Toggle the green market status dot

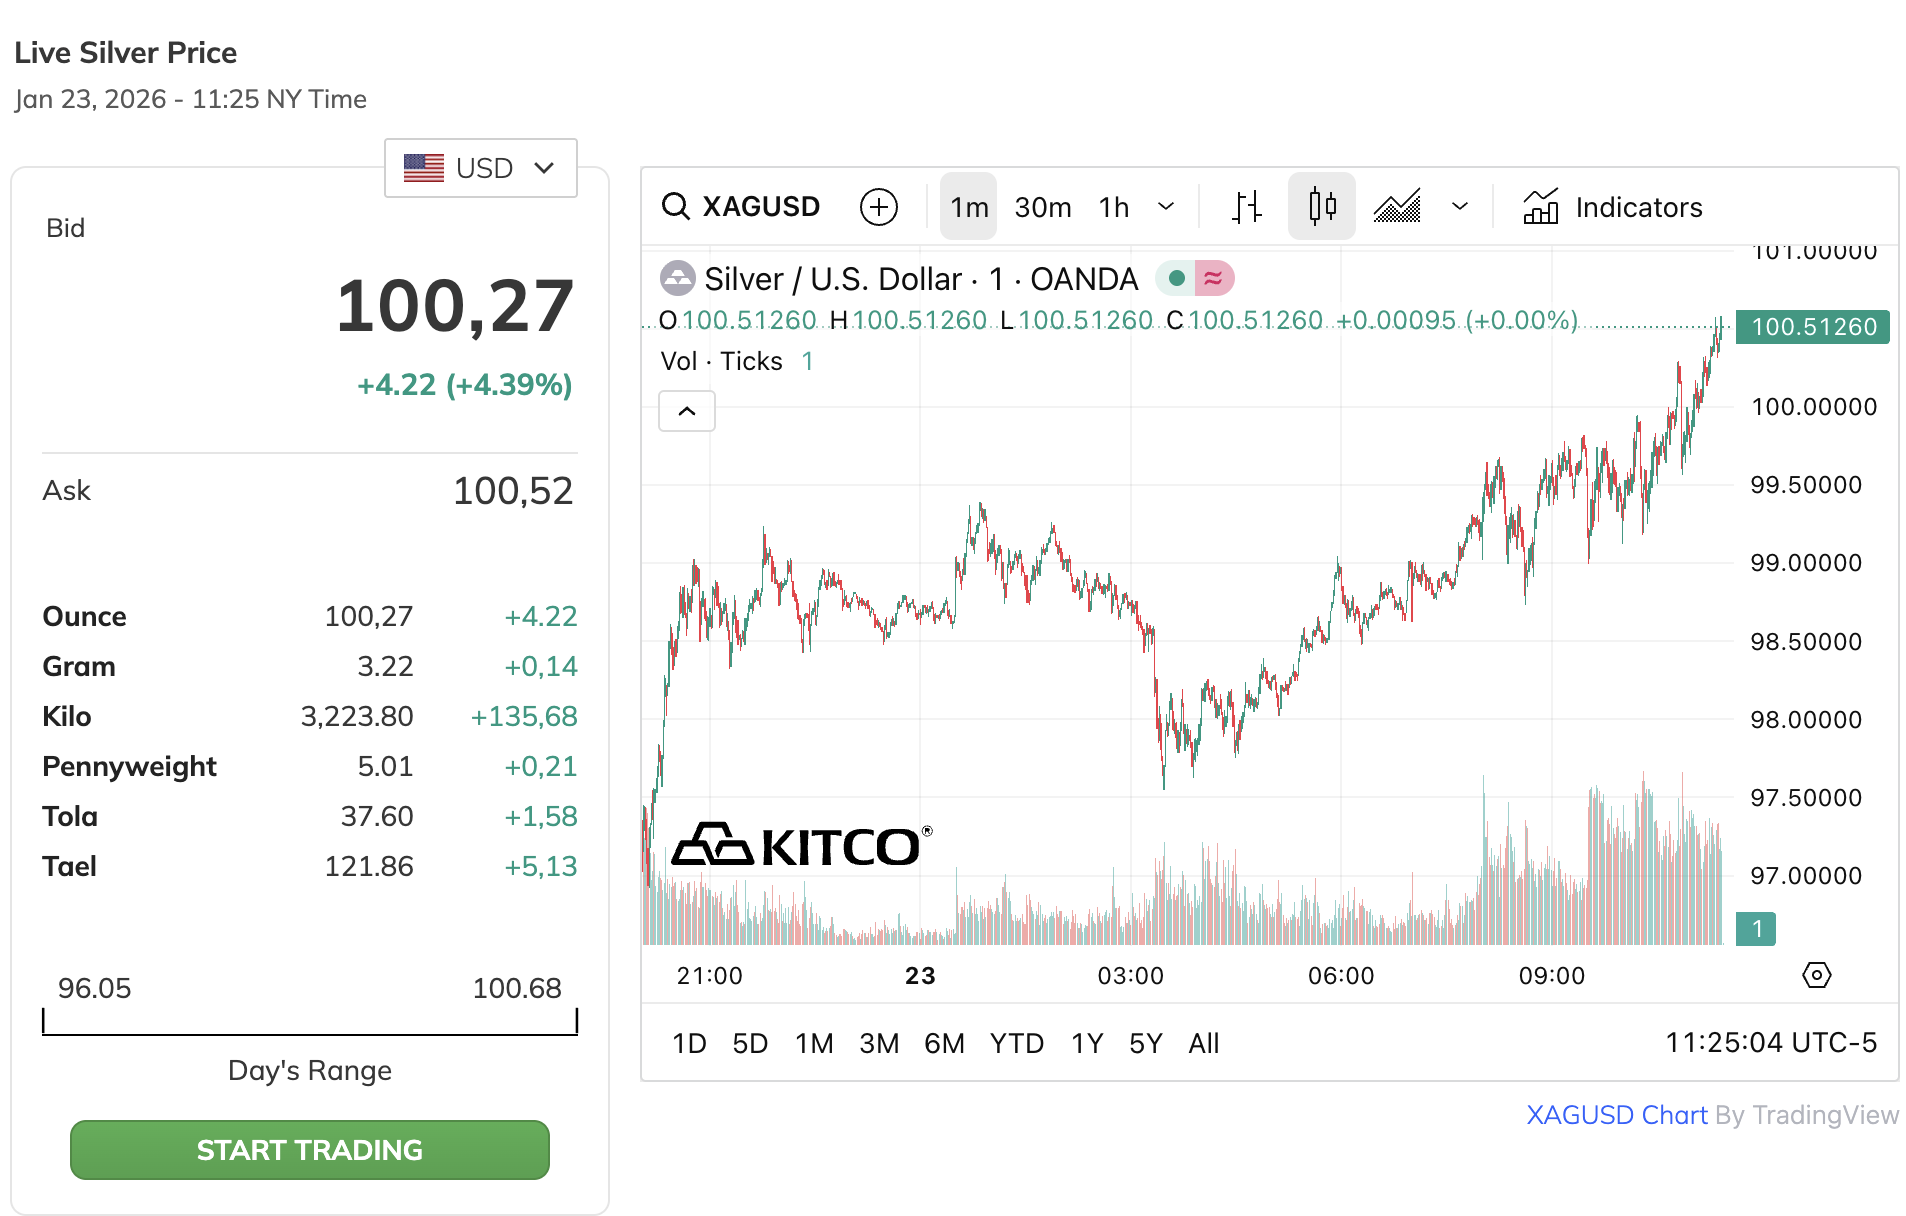1177,278
